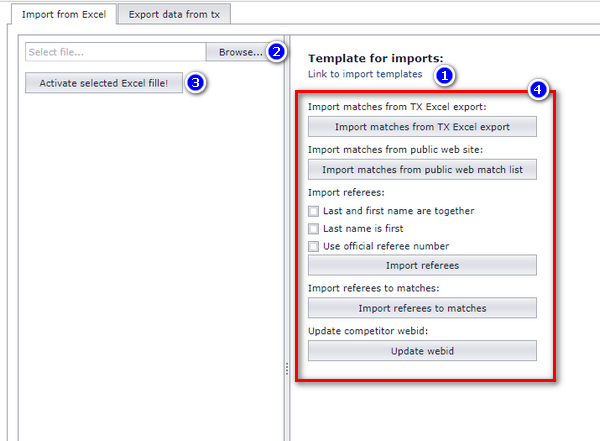Switch to the Import from Excel tab
The height and width of the screenshot is (441, 600).
pos(64,15)
